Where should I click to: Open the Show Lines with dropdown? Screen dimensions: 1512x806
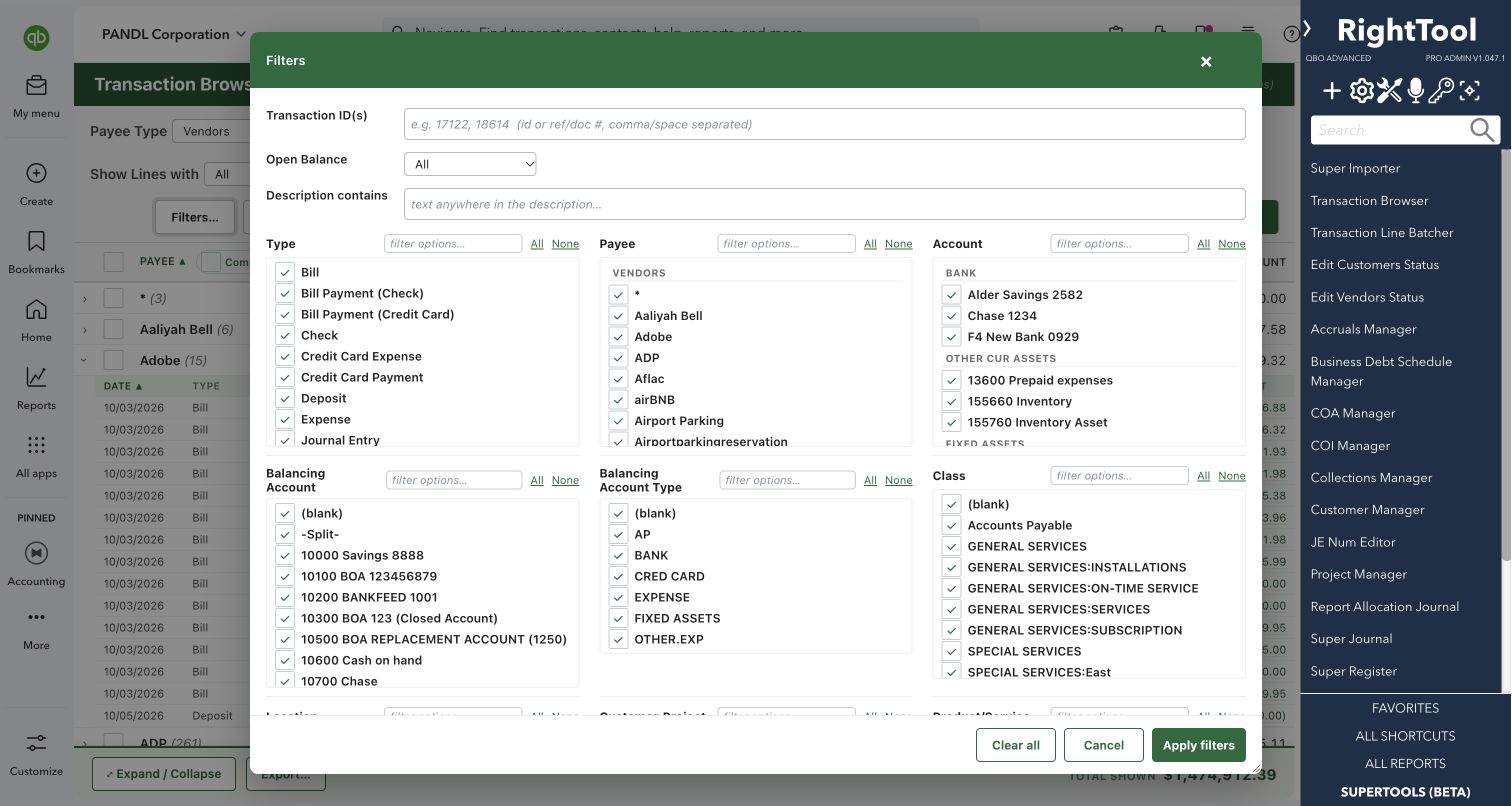click(227, 174)
